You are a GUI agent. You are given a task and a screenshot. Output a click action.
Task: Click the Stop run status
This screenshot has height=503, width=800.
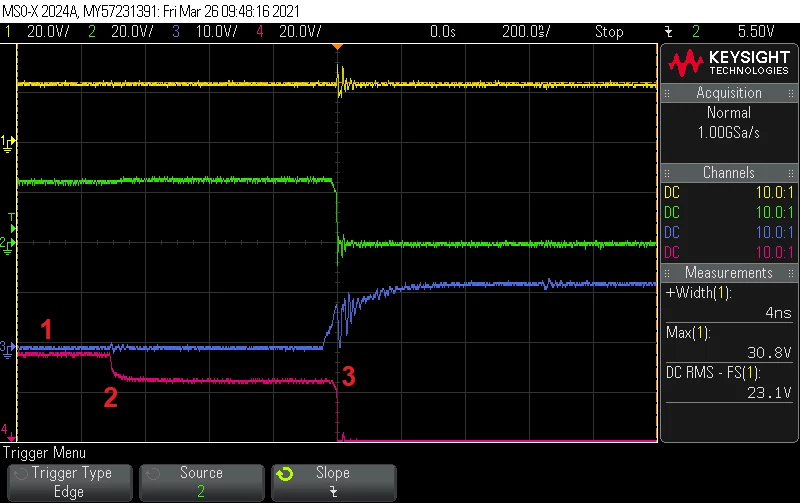(609, 32)
